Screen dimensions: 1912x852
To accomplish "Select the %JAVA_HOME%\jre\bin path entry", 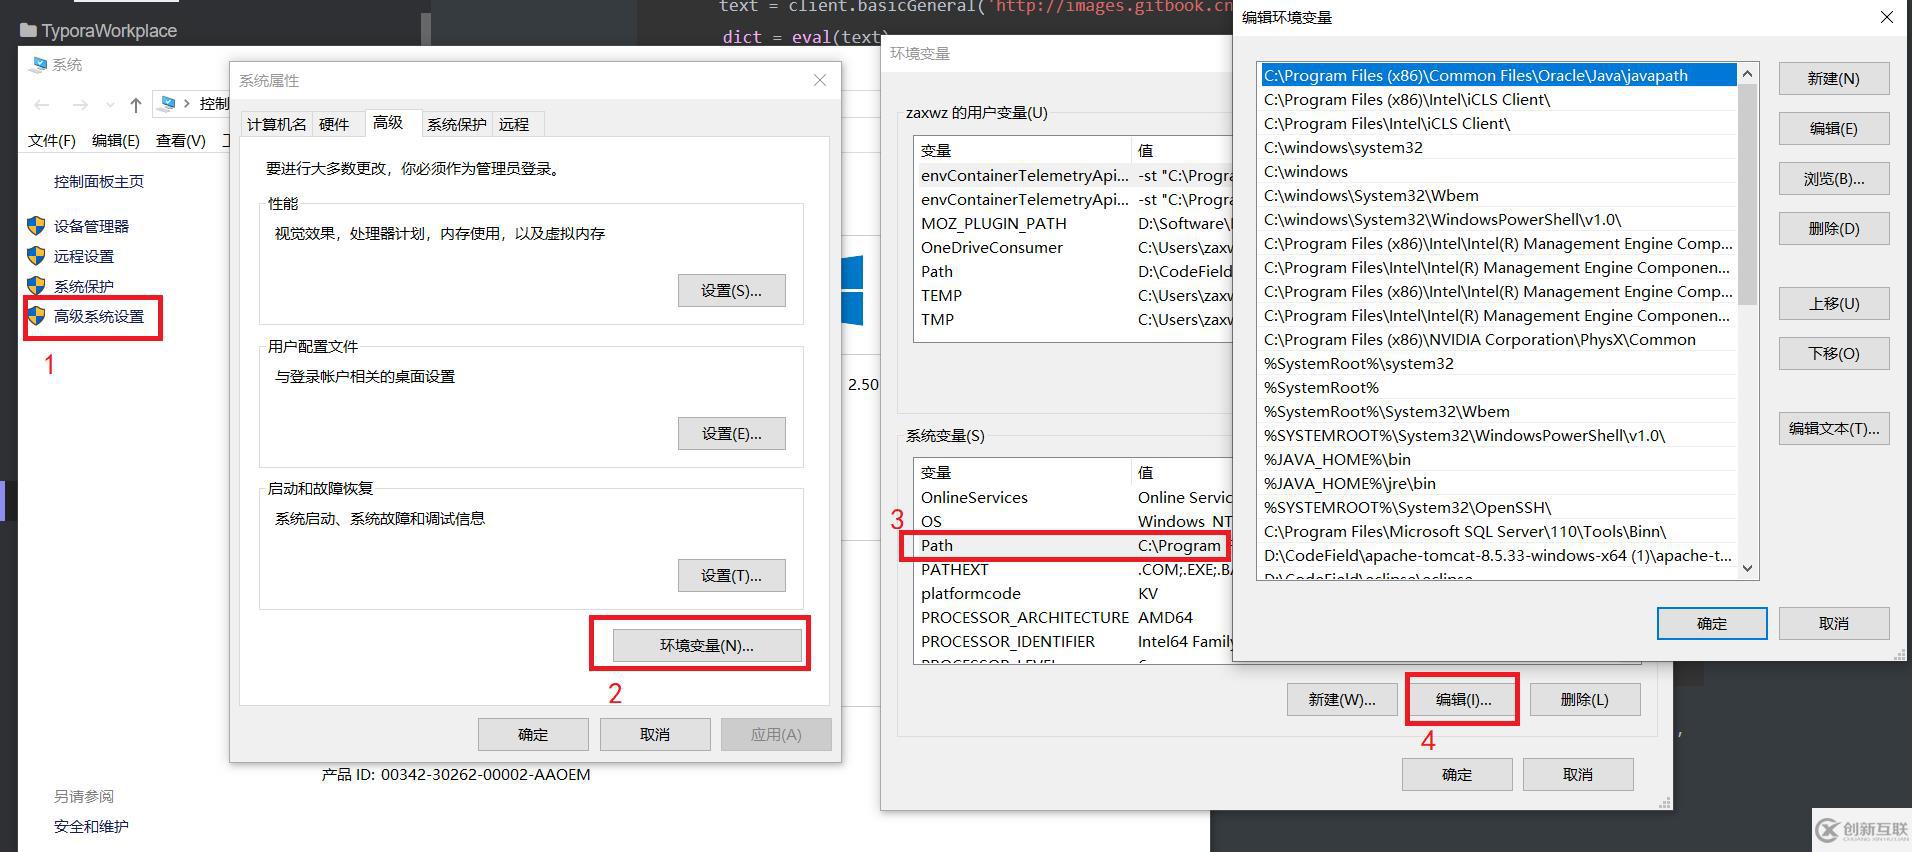I will click(1498, 483).
